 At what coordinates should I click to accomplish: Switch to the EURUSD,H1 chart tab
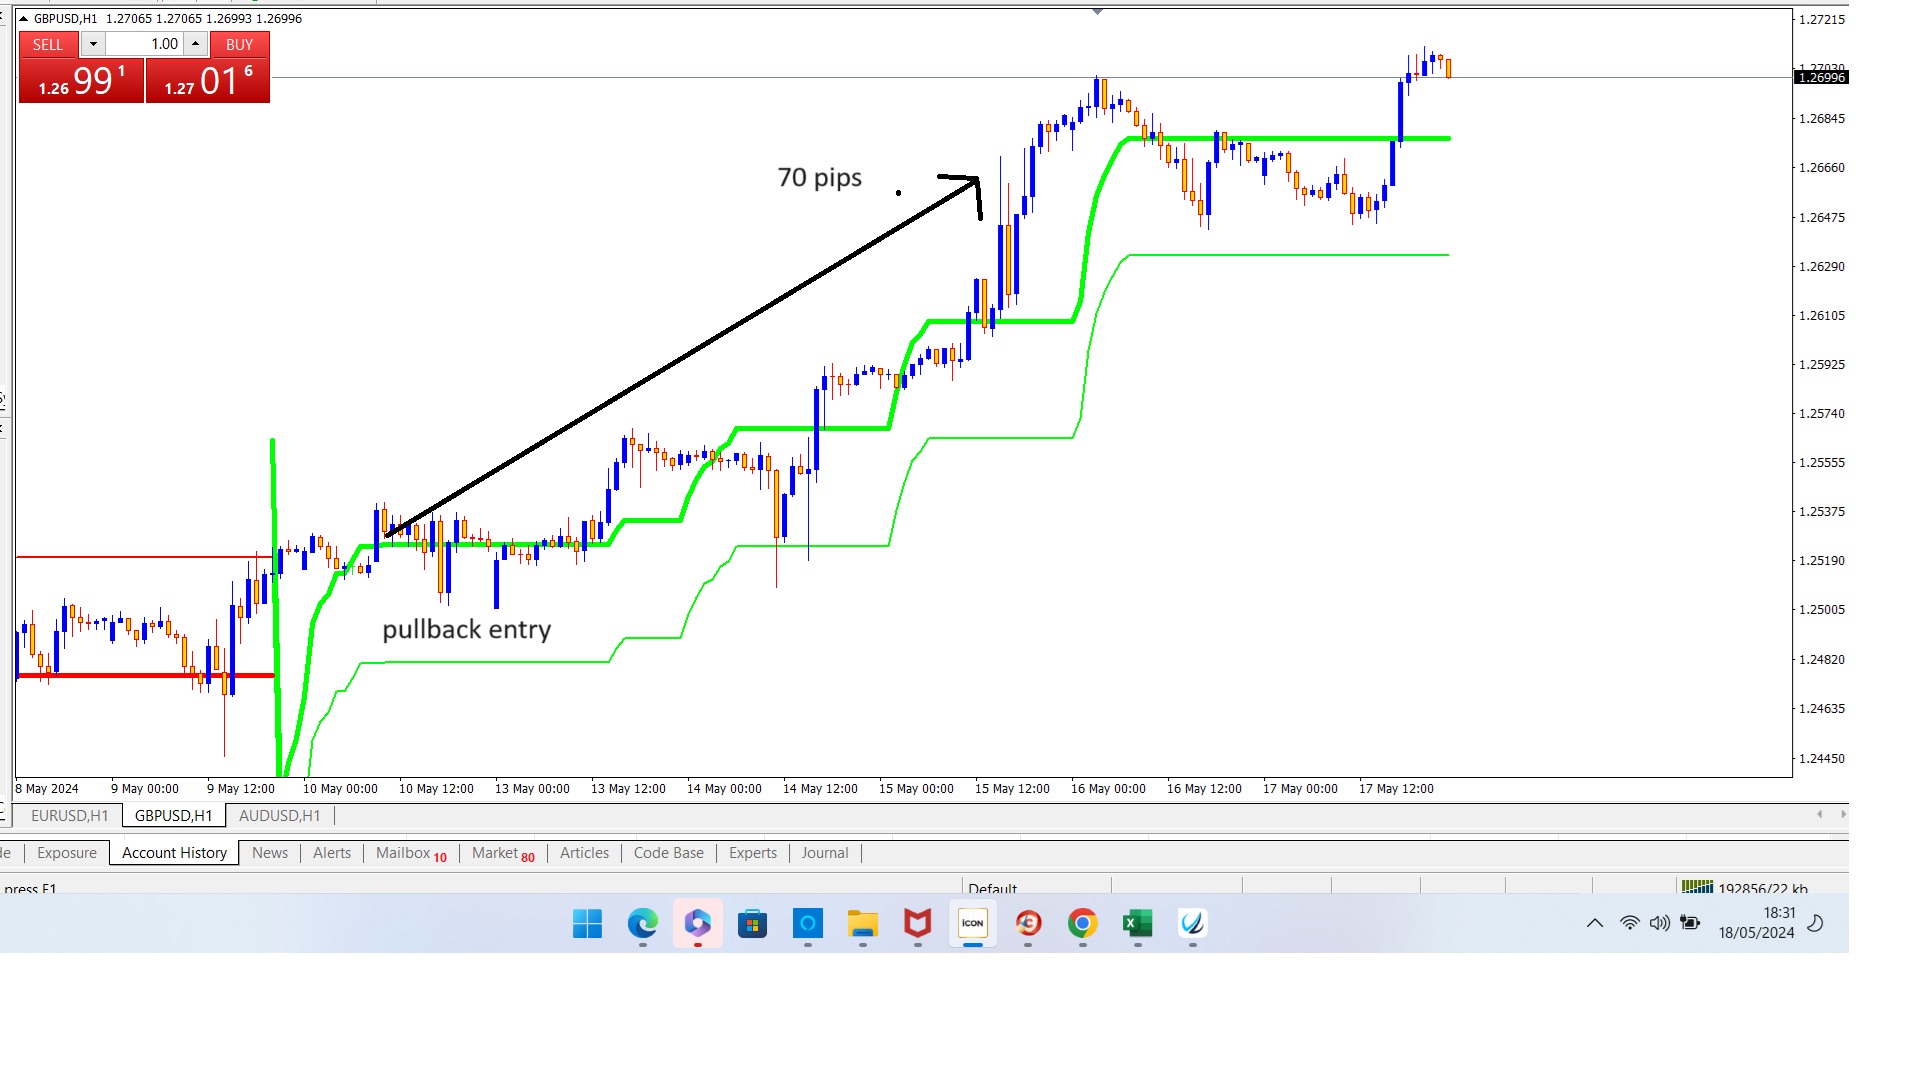pyautogui.click(x=69, y=816)
